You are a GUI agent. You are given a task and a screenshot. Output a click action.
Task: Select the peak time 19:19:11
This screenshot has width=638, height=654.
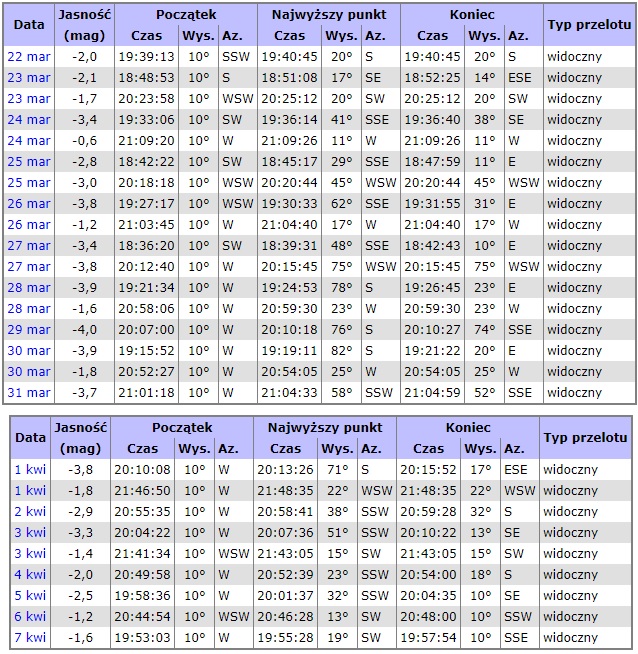289,350
